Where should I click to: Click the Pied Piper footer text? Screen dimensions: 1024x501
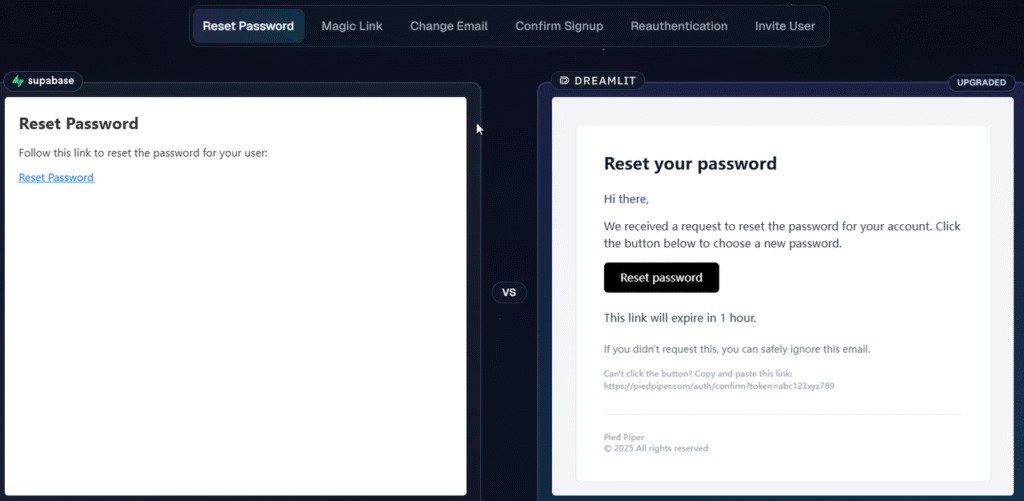624,437
